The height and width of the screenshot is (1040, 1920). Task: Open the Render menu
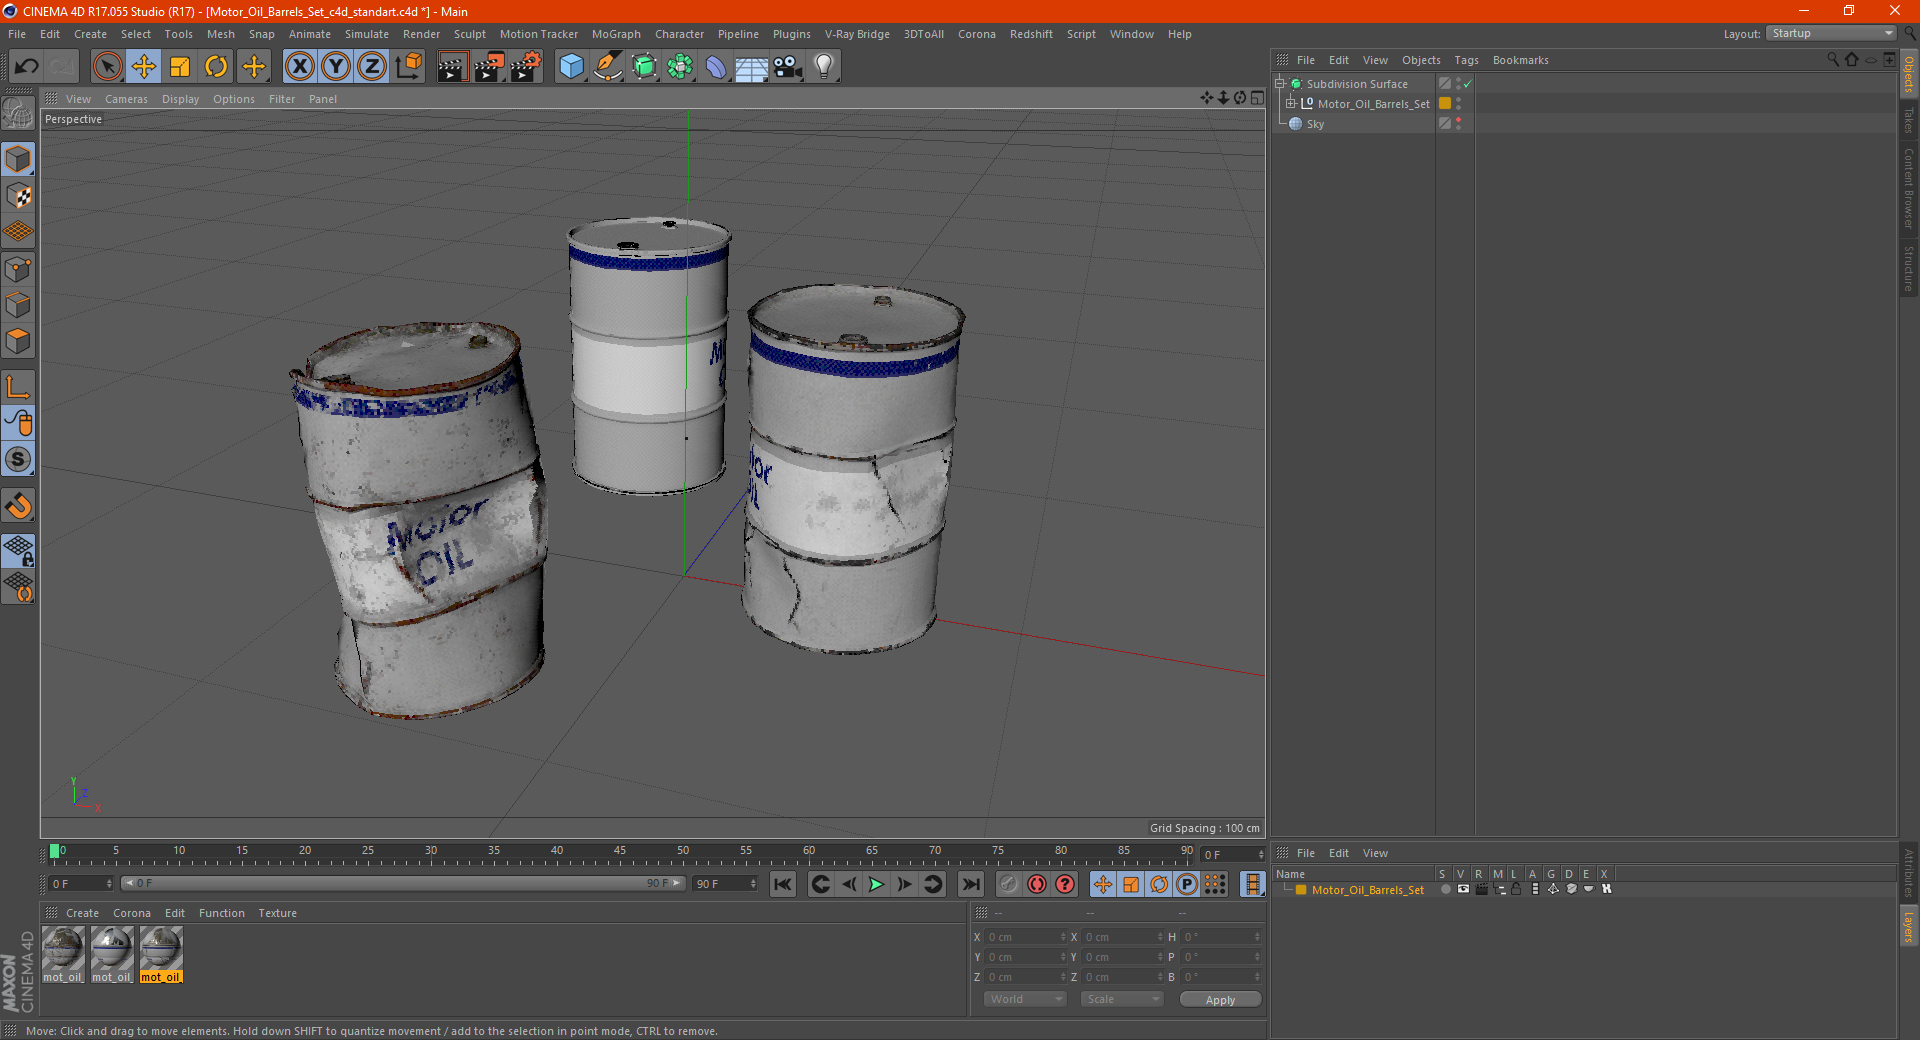[x=421, y=34]
